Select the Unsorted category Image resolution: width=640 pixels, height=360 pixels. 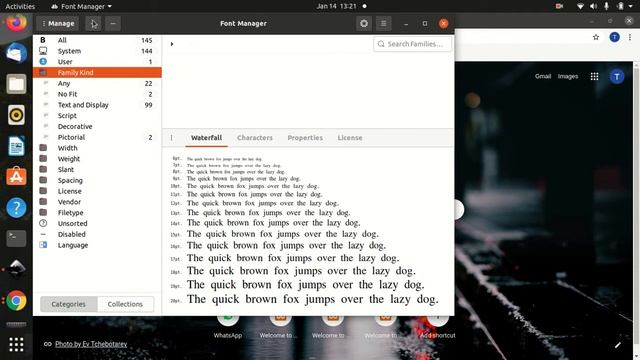(x=97, y=223)
